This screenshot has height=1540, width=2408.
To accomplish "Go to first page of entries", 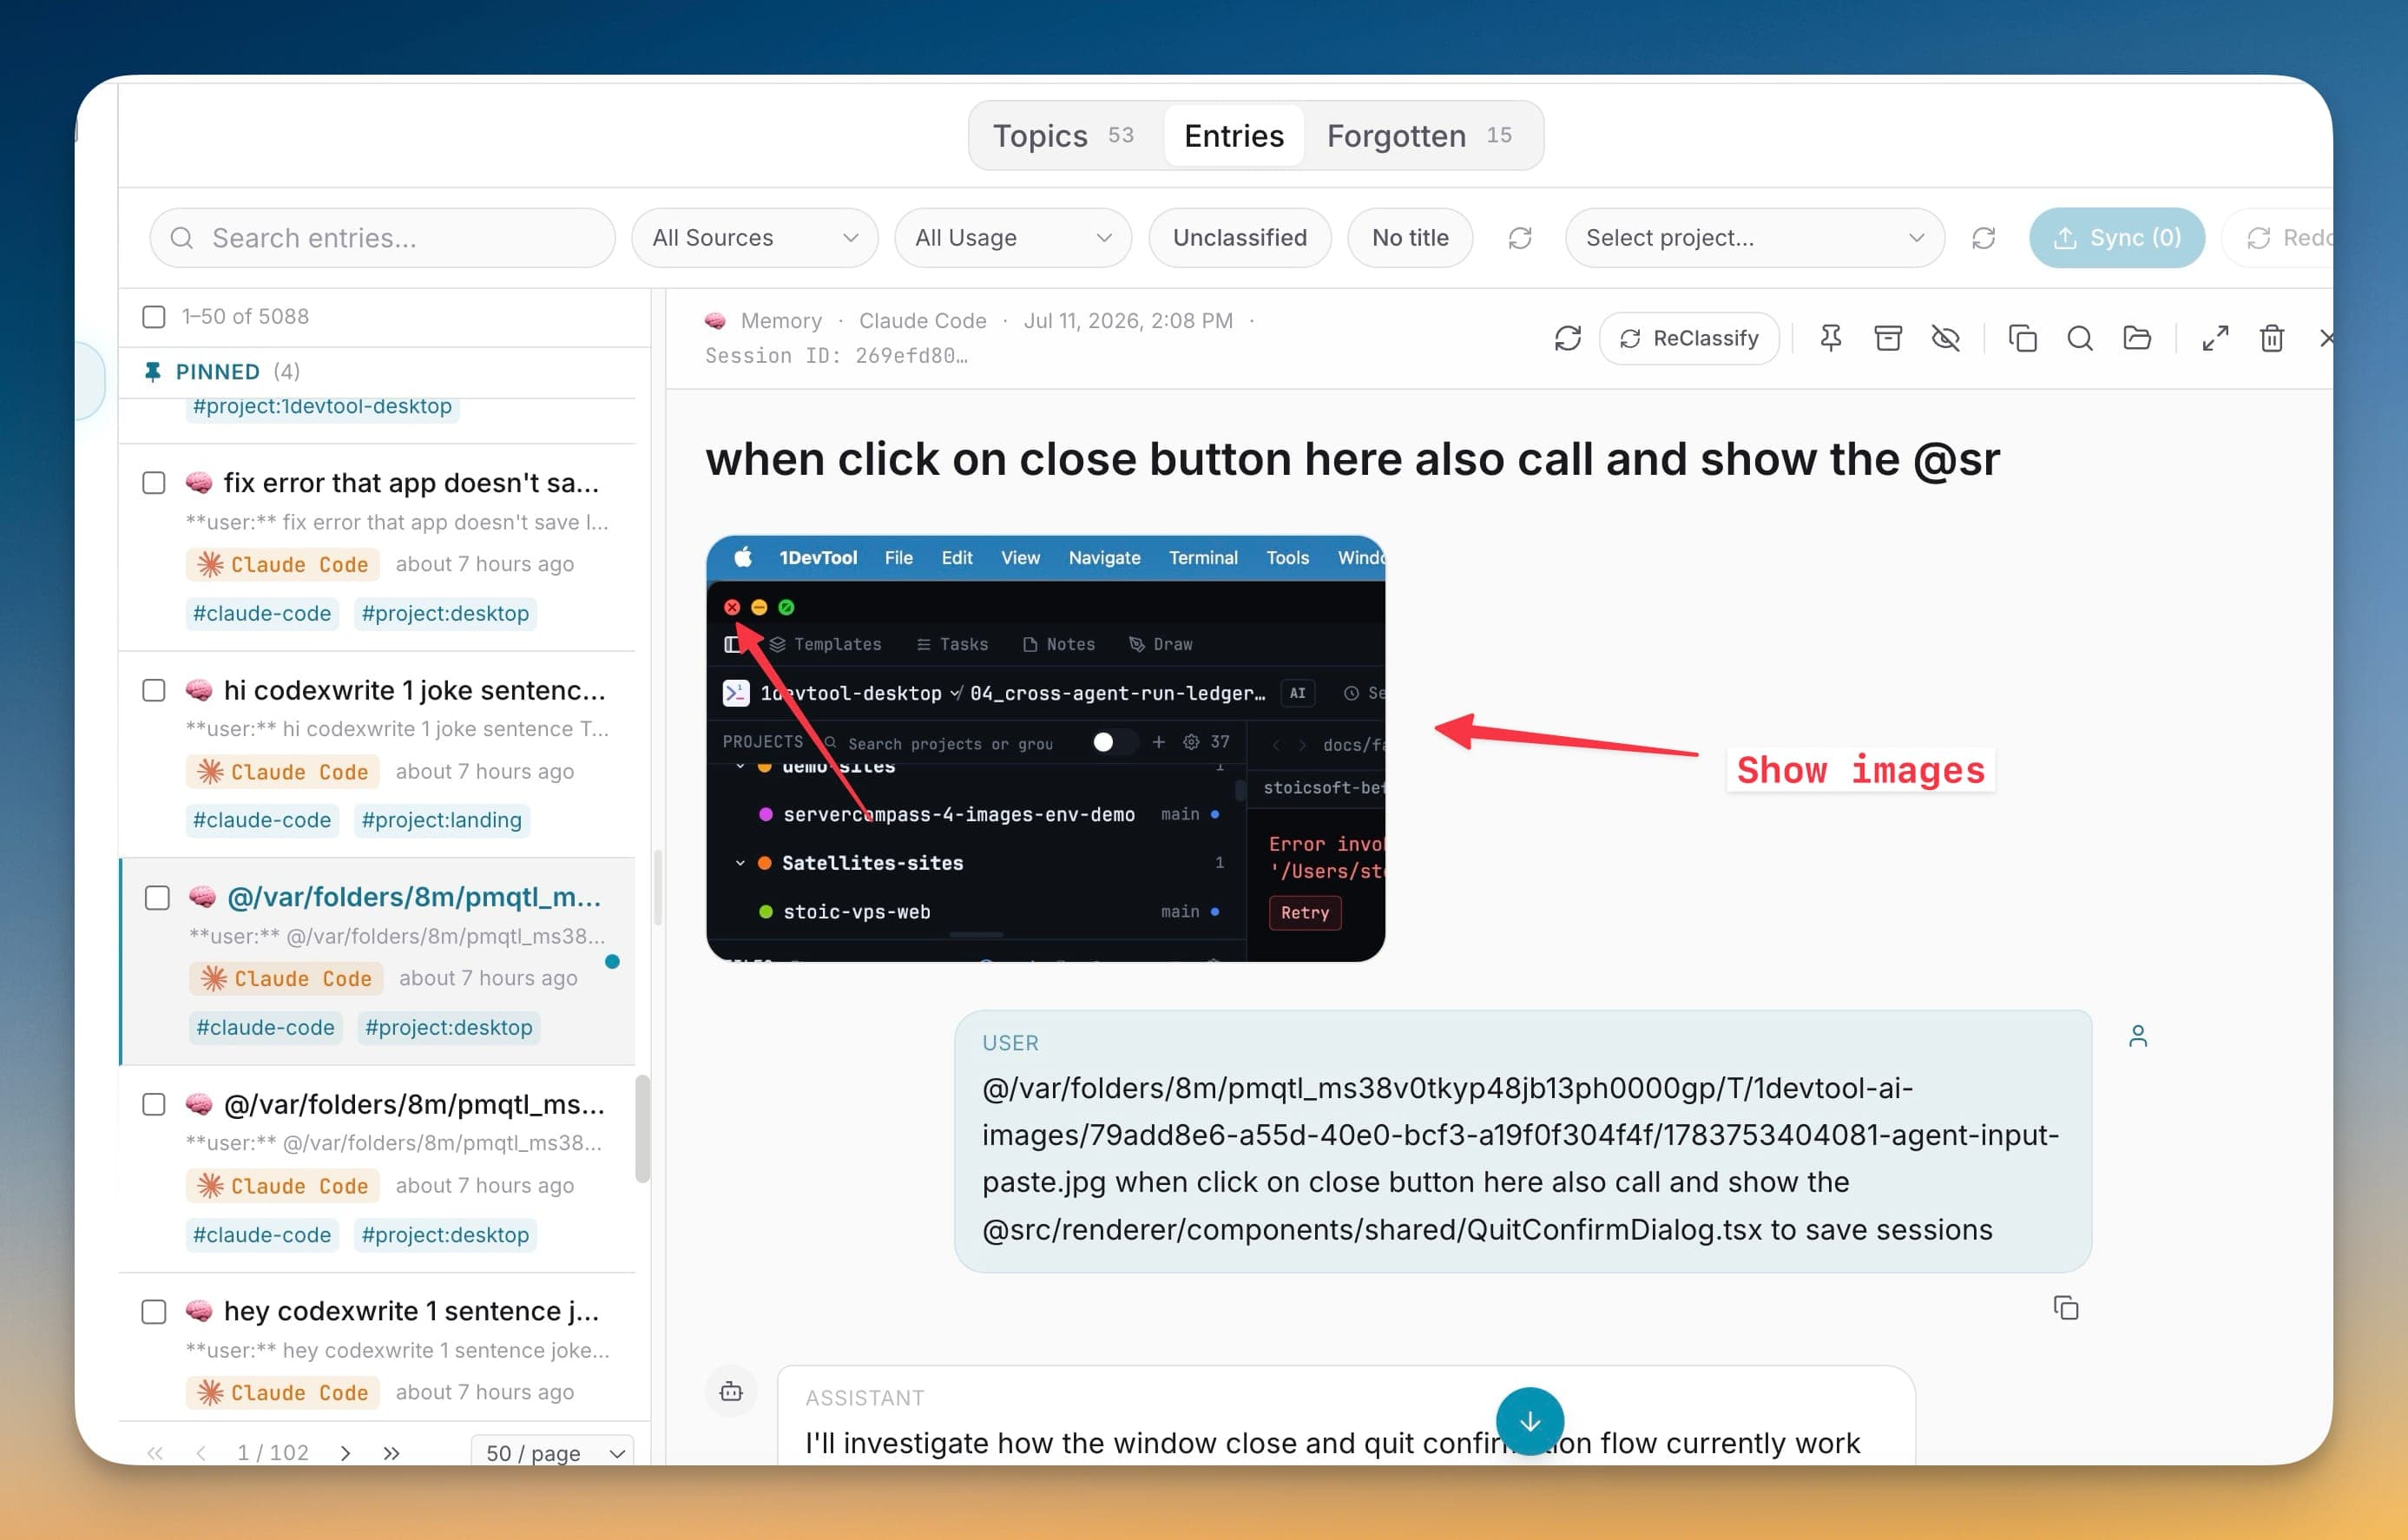I will click(155, 1452).
